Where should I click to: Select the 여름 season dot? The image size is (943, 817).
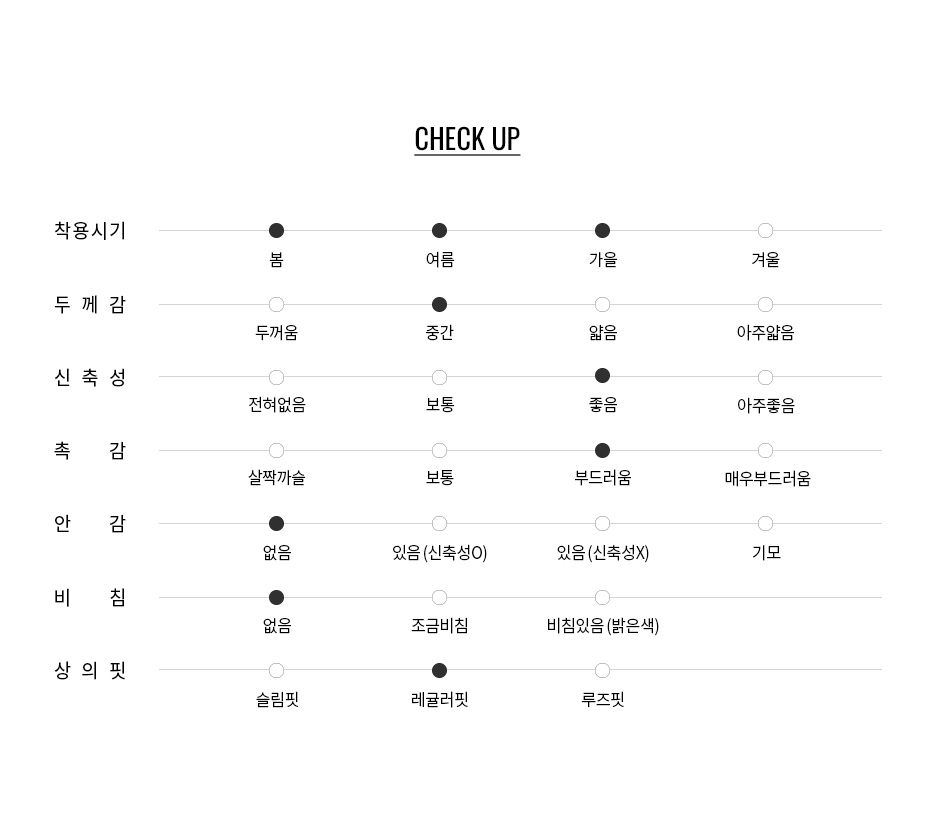pyautogui.click(x=439, y=231)
